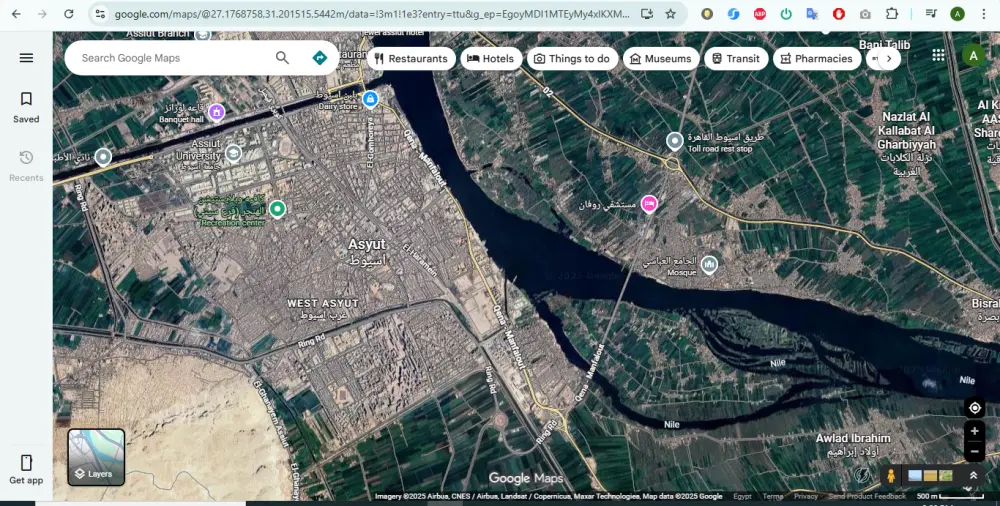Select the Pharmacies chip

[817, 59]
